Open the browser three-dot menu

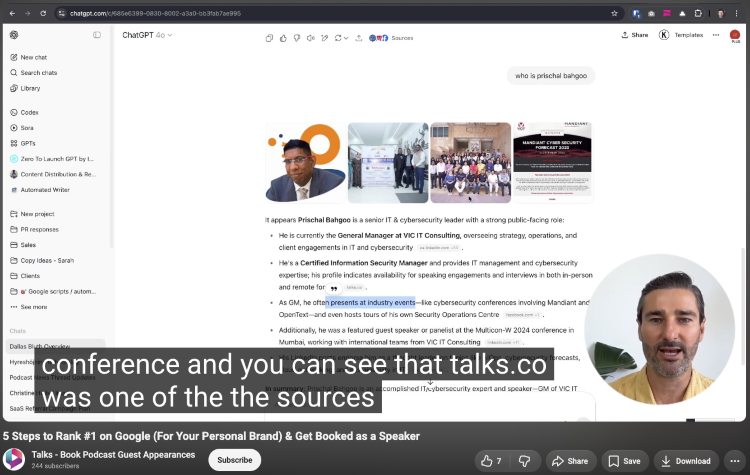click(737, 13)
